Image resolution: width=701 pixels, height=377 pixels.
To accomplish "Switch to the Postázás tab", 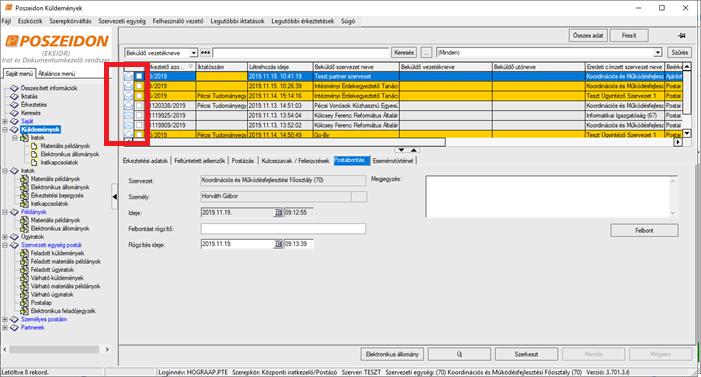I will click(x=243, y=161).
